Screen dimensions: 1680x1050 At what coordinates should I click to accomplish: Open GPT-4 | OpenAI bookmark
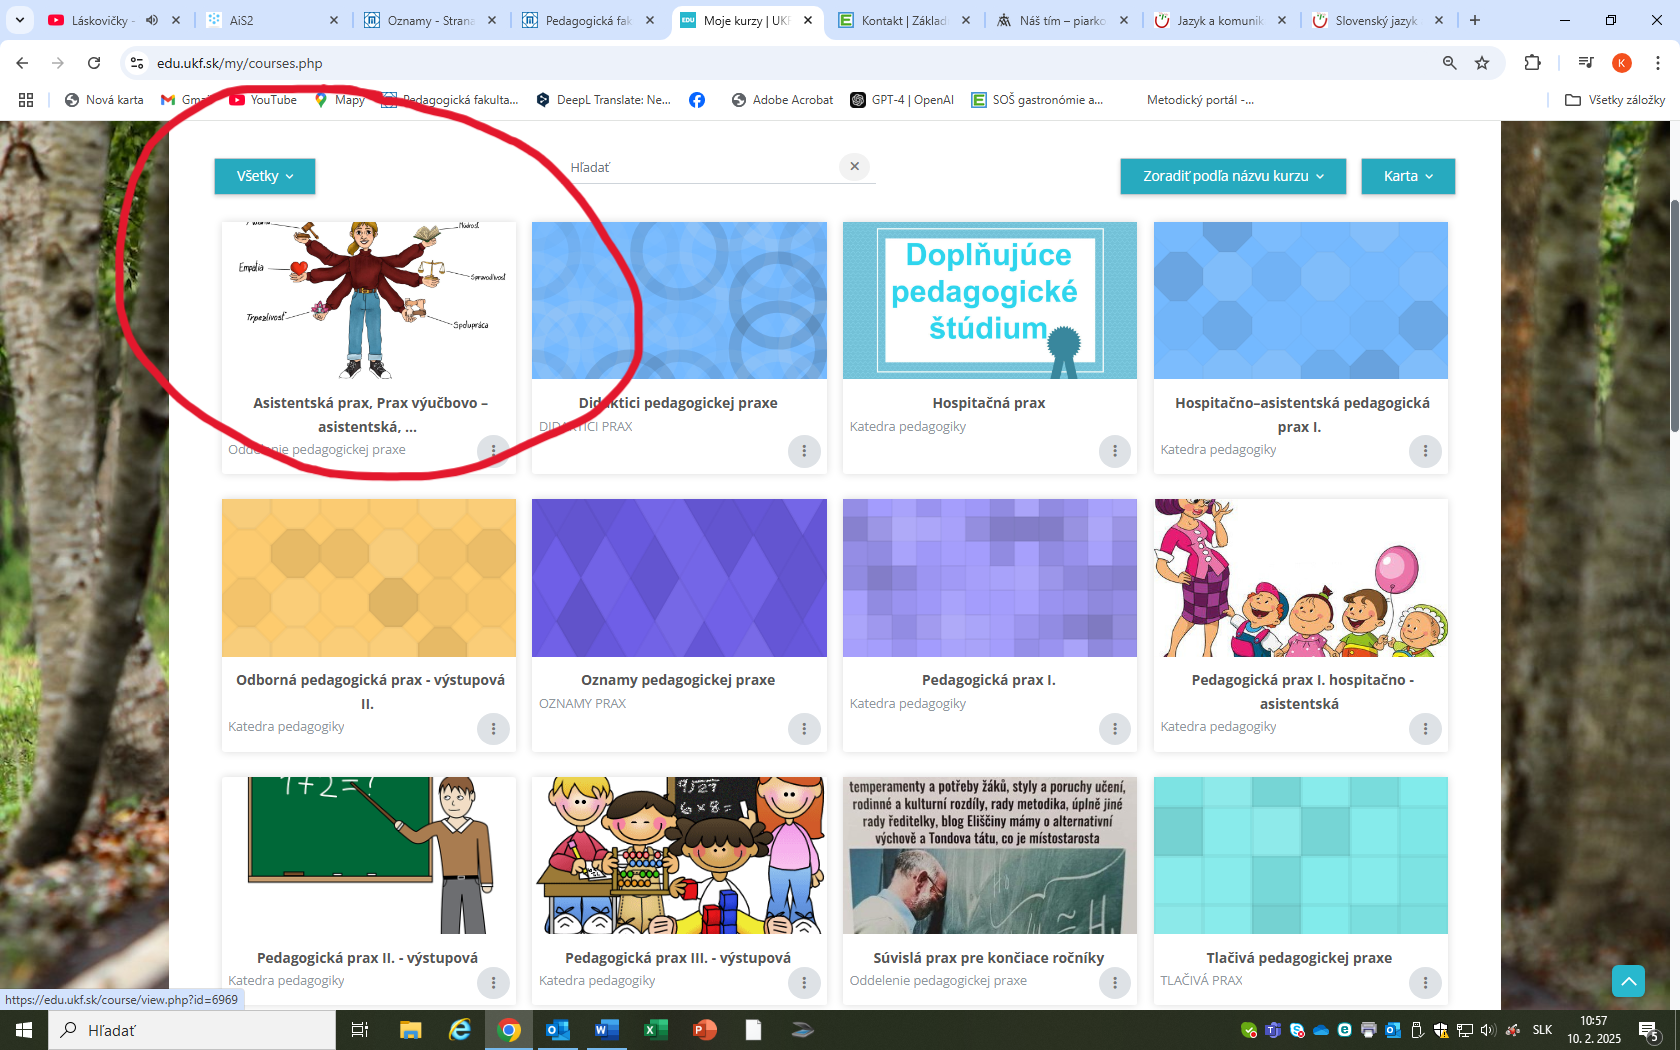[902, 100]
